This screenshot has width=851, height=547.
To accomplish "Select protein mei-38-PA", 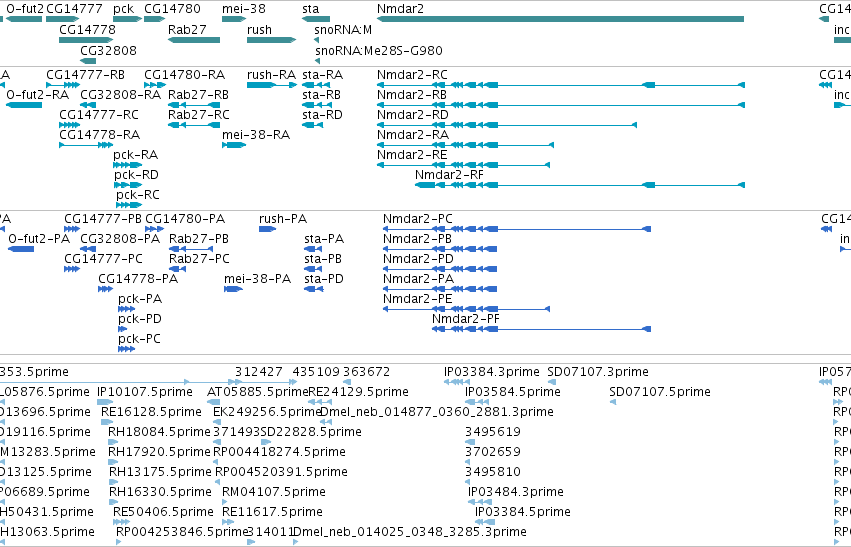I will pyautogui.click(x=258, y=278).
